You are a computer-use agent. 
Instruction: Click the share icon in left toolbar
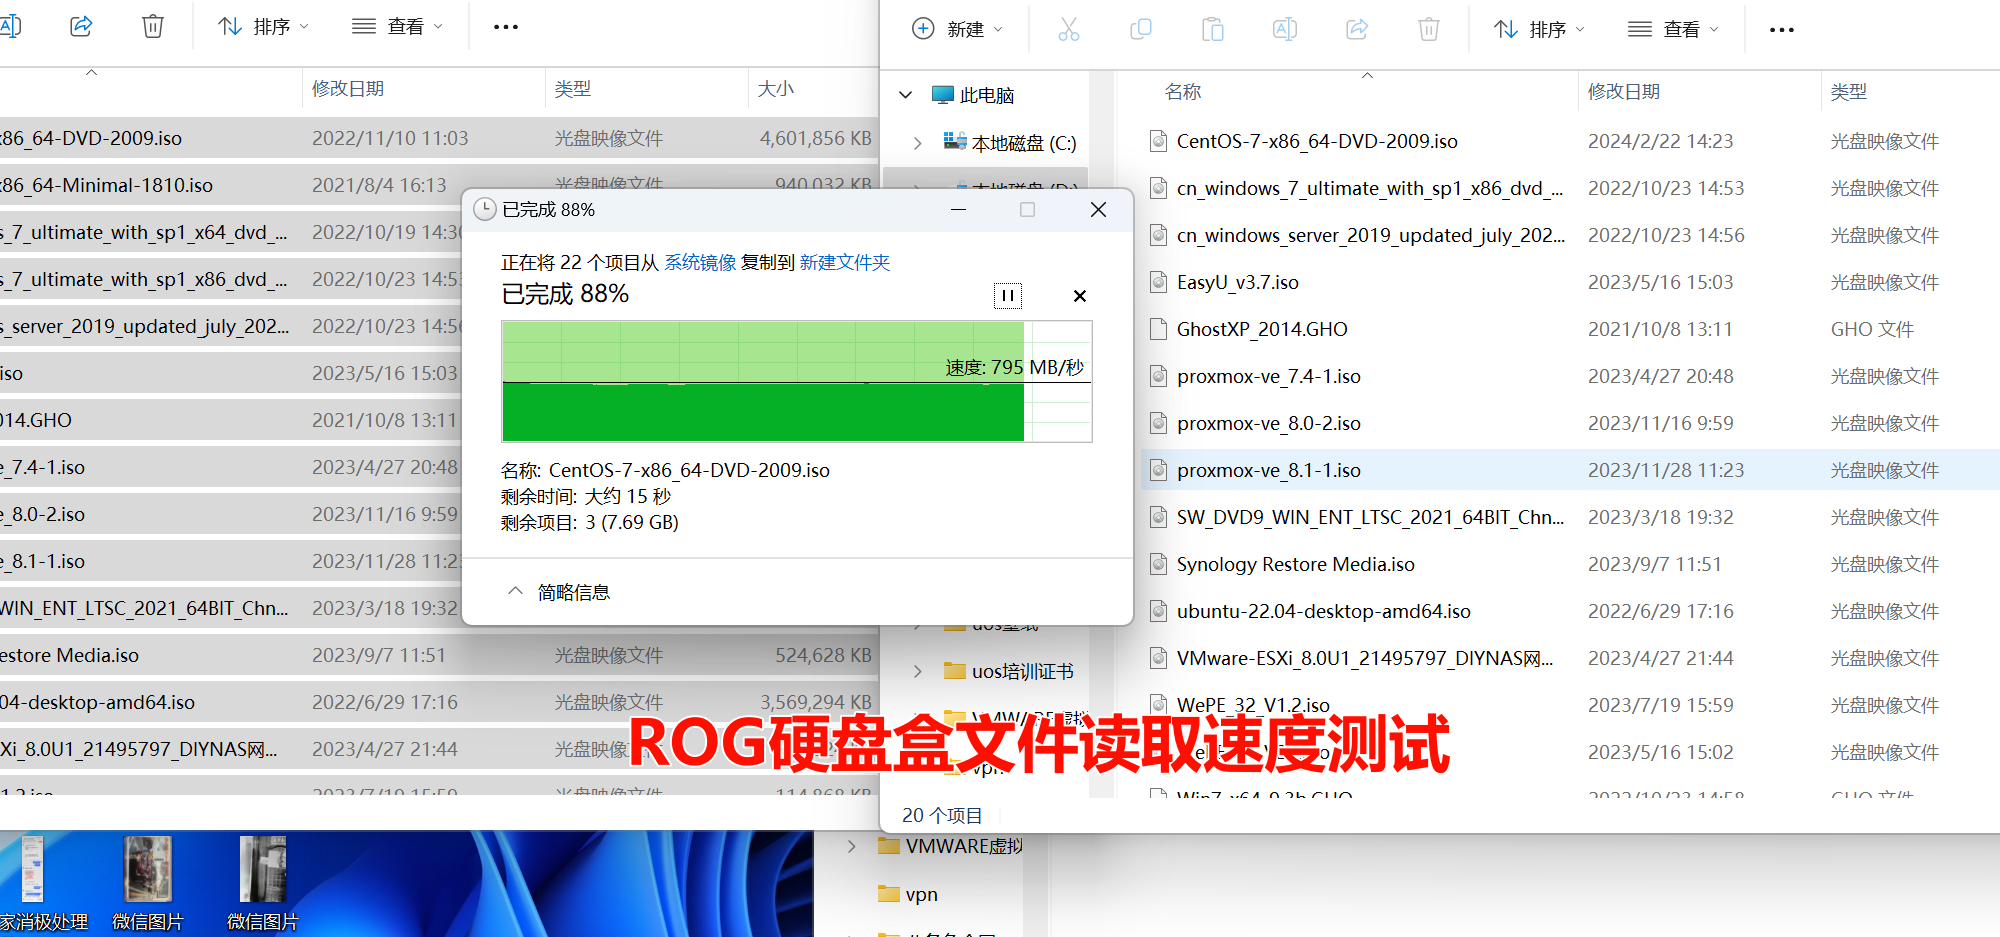[81, 26]
